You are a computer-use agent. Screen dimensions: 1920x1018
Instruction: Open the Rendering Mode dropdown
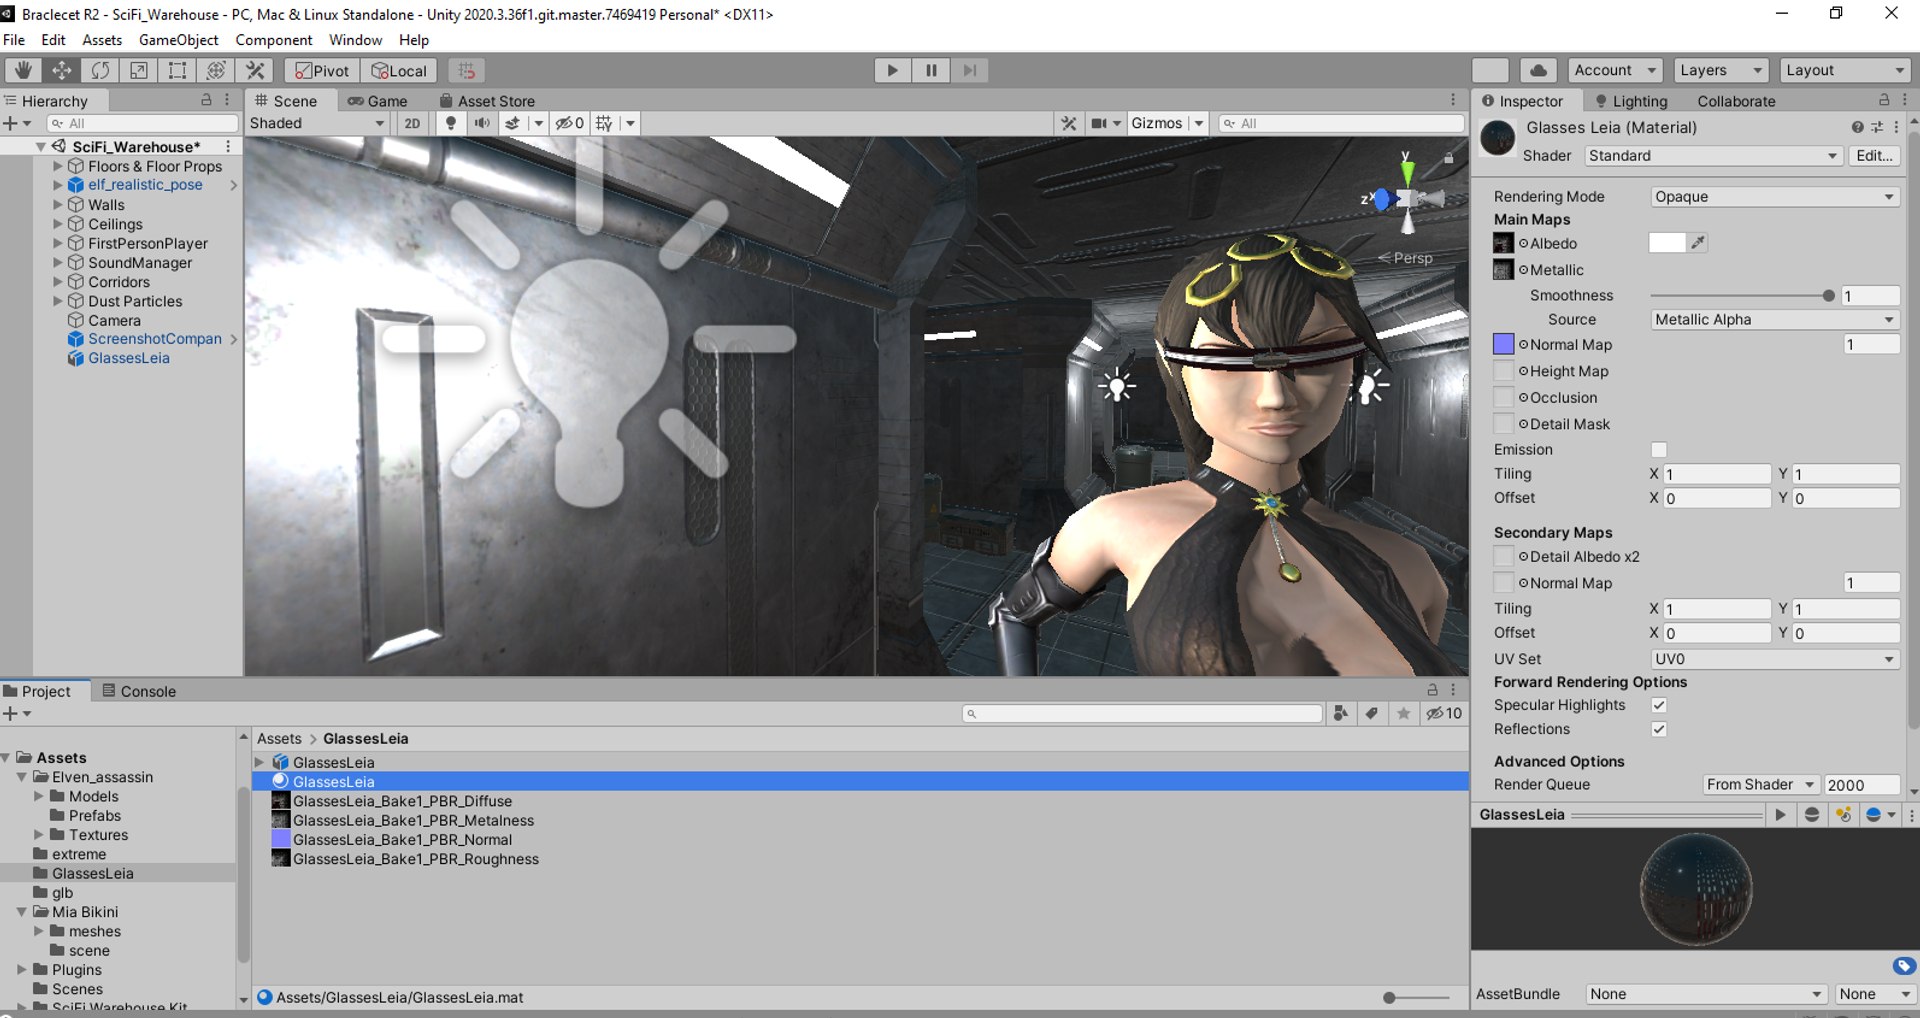point(1774,197)
